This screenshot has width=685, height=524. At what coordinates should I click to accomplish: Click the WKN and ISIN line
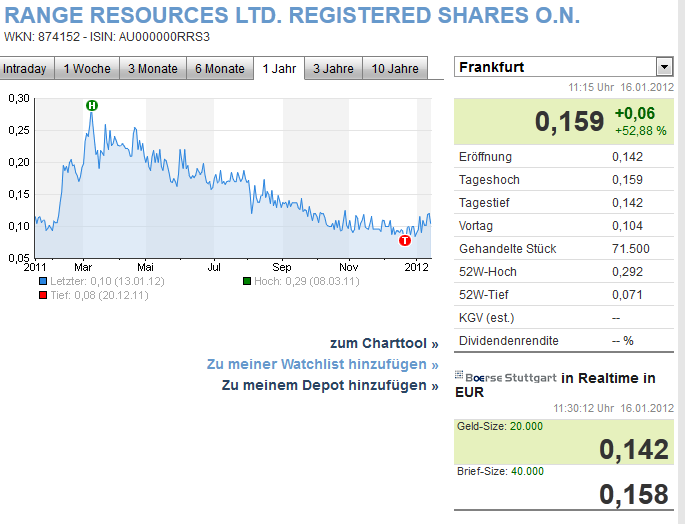coord(107,37)
